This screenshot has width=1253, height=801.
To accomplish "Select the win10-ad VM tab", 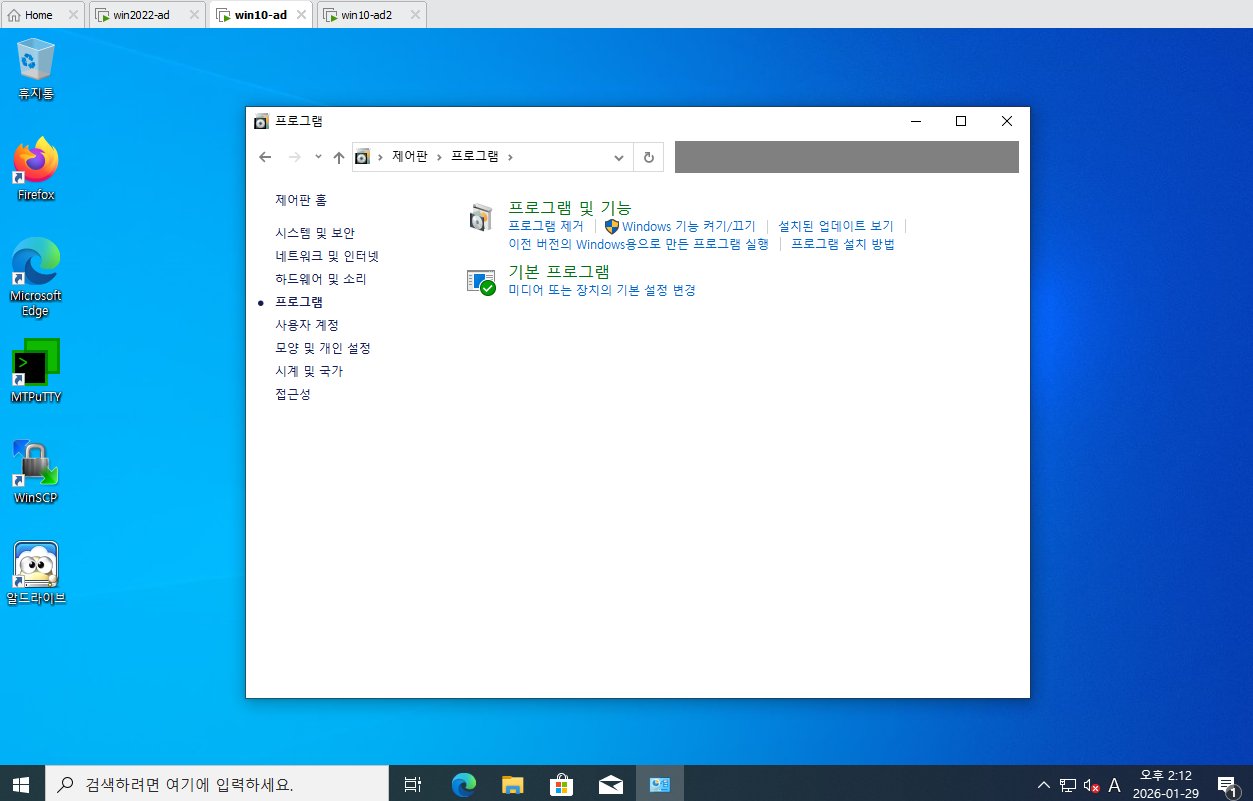I will coord(260,15).
